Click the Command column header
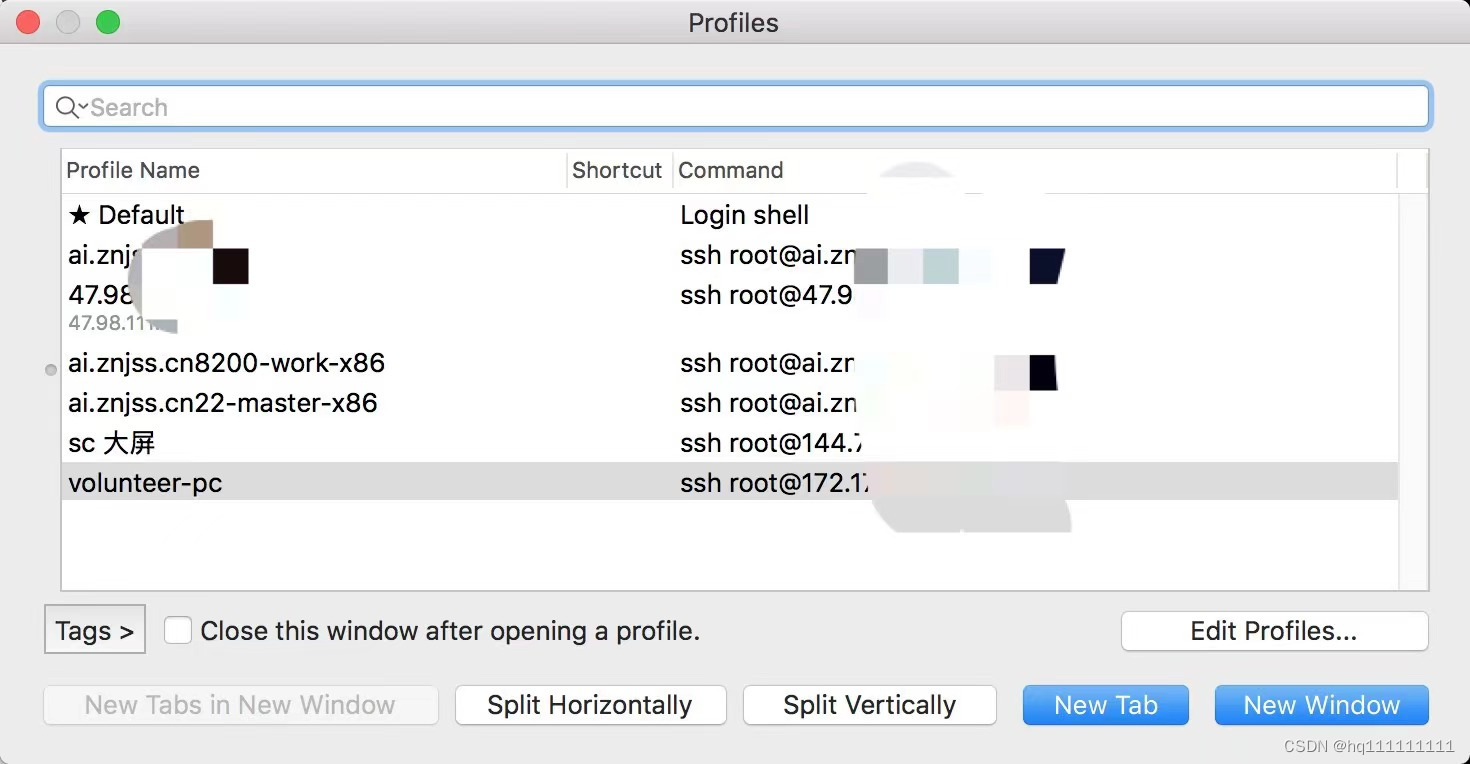Screen dimensions: 1470x764 coord(731,170)
